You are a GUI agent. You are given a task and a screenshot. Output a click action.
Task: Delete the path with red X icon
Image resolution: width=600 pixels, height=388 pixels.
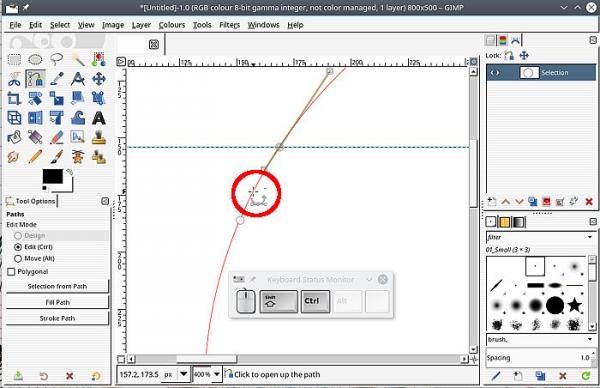pyautogui.click(x=589, y=202)
